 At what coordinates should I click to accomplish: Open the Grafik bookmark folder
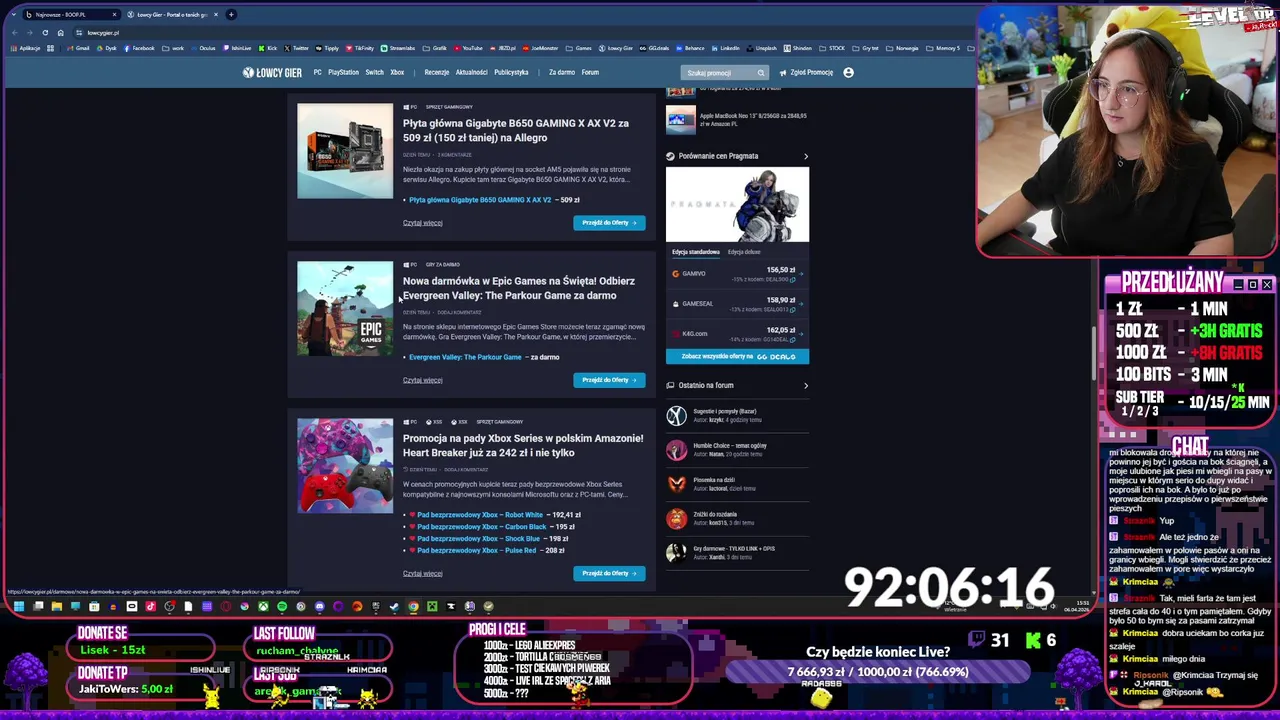pos(435,48)
